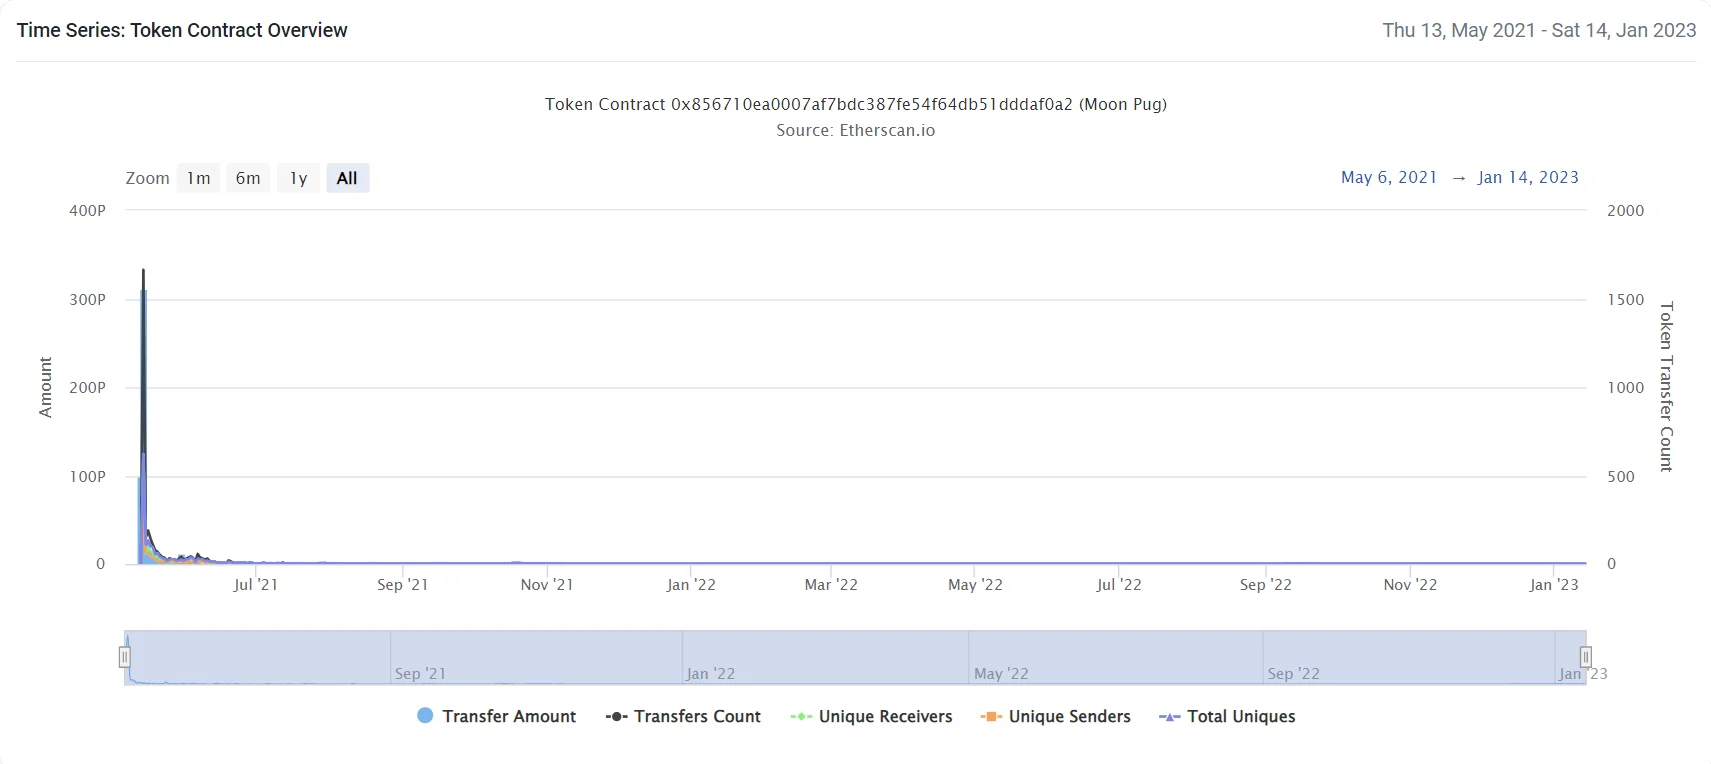Hide the Unique Receivers series label
Image resolution: width=1711 pixels, height=764 pixels.
(x=885, y=717)
